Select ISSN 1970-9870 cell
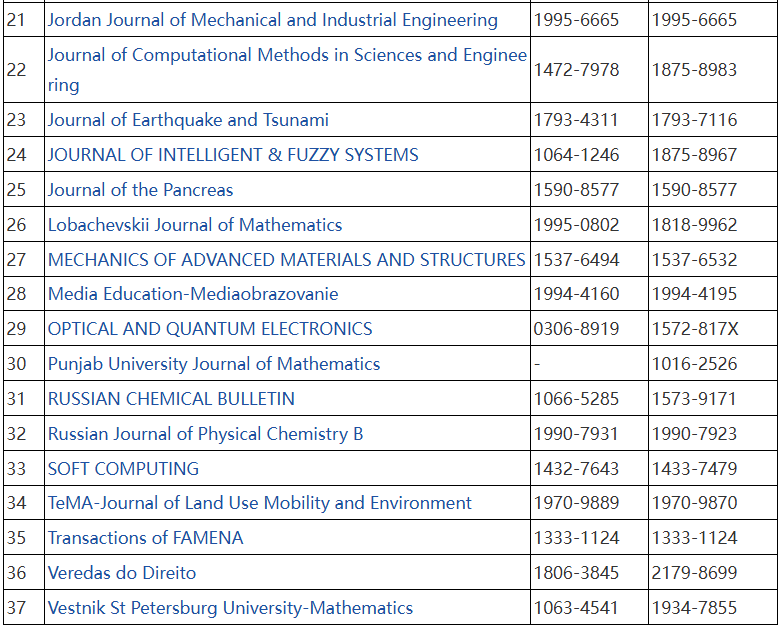Screen dimensions: 782x630 pyautogui.click(x=713, y=503)
